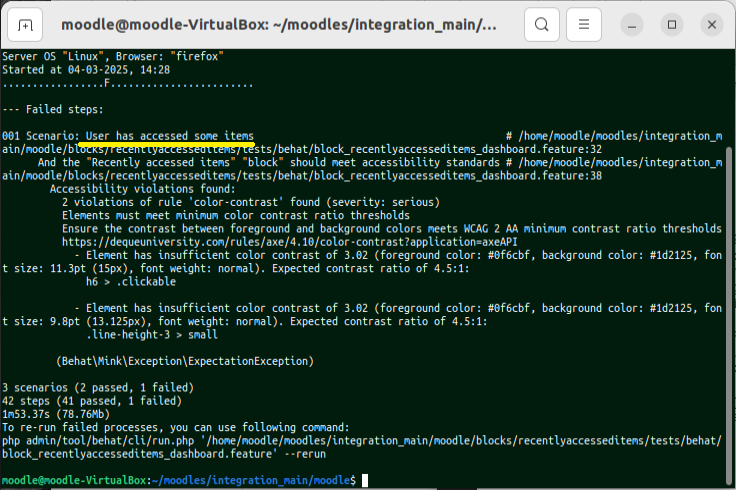Click the Behat ExpectationException line

(185, 361)
